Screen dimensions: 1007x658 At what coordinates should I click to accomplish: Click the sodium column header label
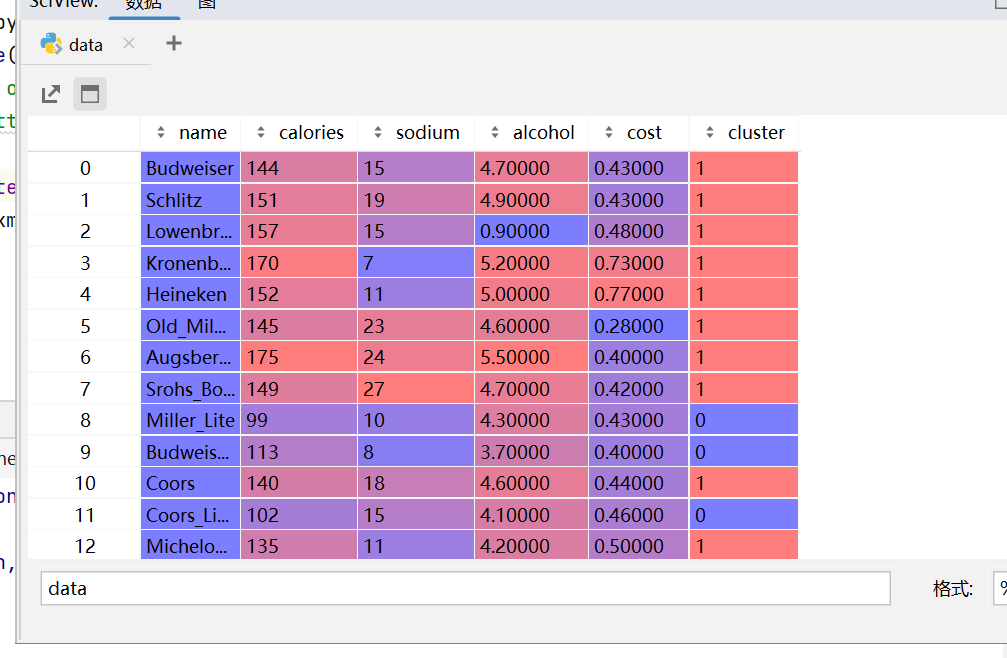coord(428,133)
